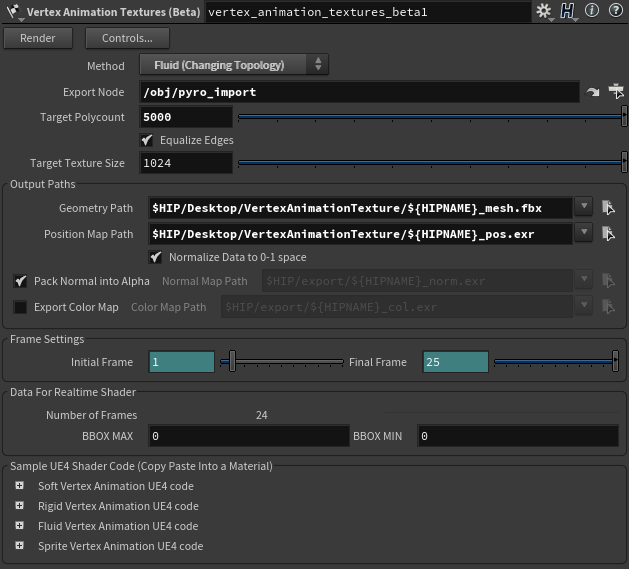The height and width of the screenshot is (569, 629).
Task: Click the Number of Frames label
Action: [91, 415]
